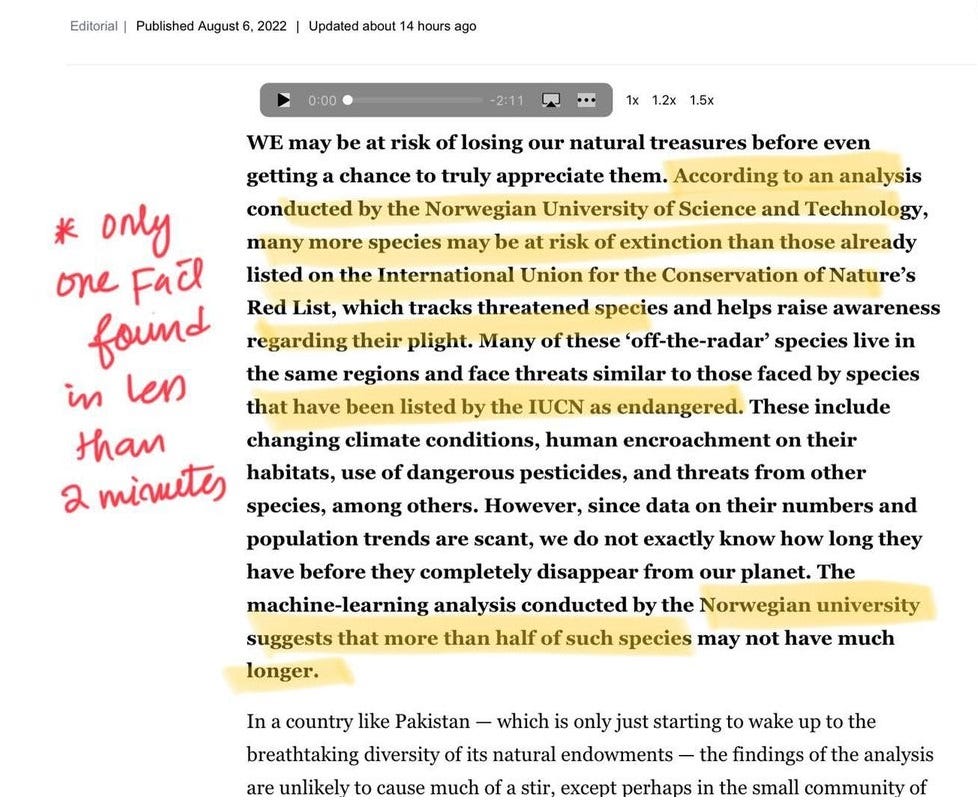
Task: Click the 'Published August 6, 2022' text
Action: point(211,26)
